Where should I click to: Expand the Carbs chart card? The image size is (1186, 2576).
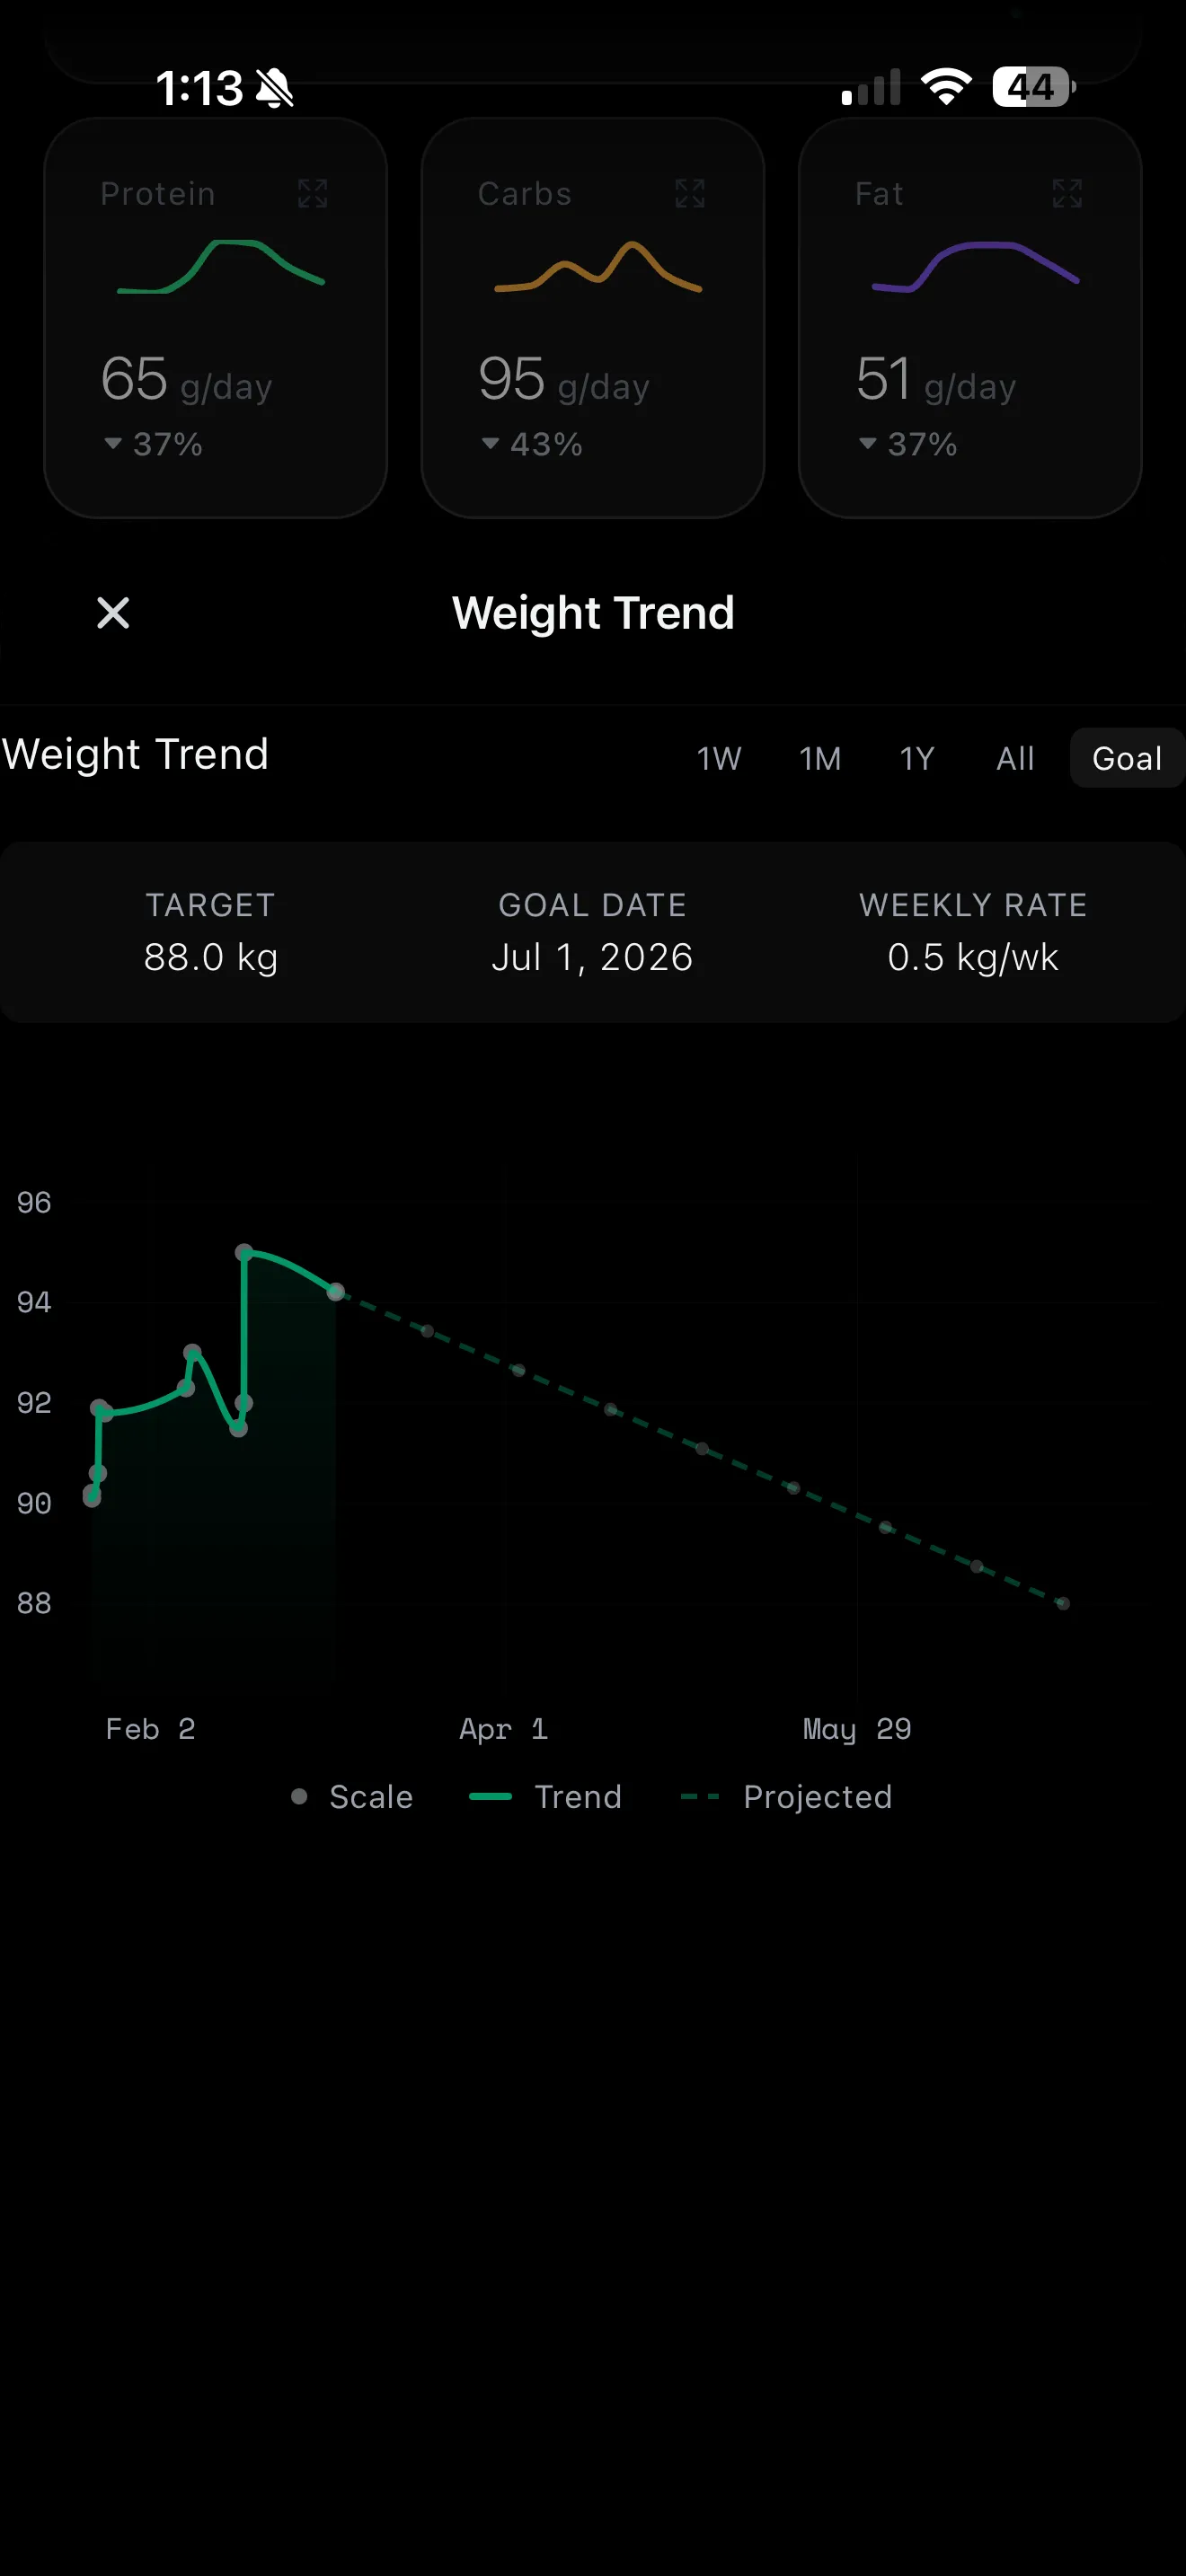(689, 193)
